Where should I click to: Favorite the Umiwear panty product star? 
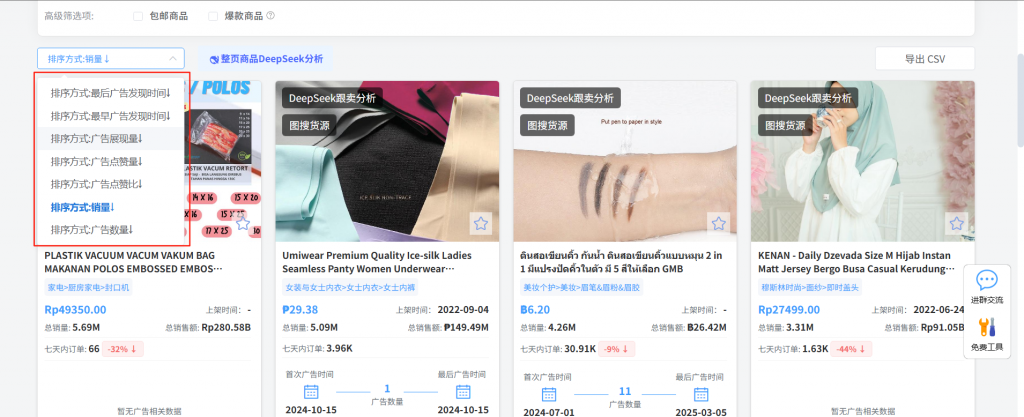click(x=481, y=224)
